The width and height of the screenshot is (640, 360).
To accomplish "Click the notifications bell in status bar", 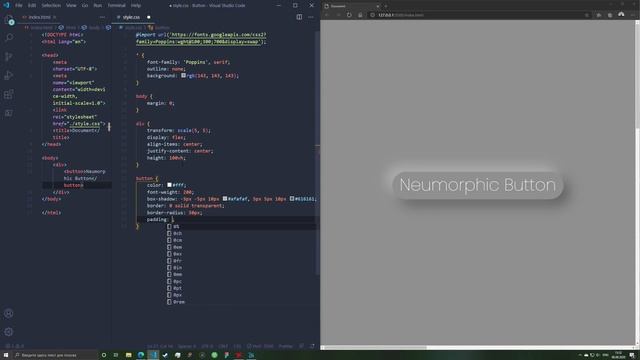I will (312, 346).
